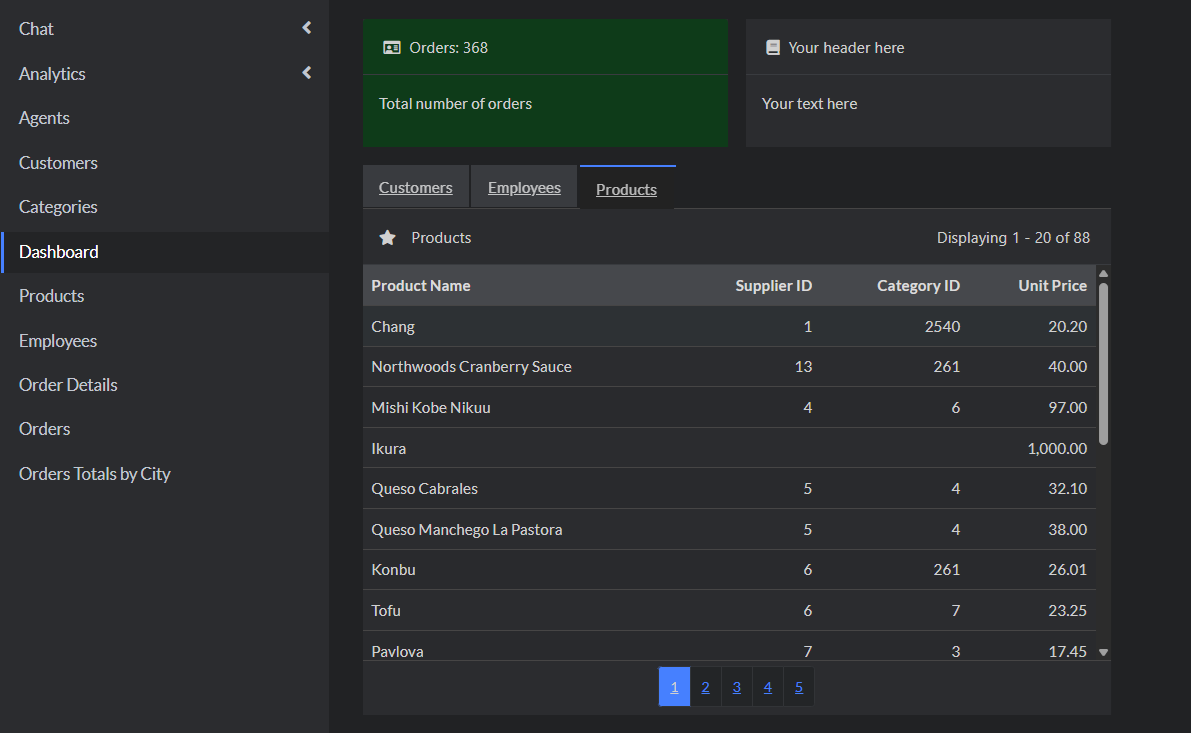The width and height of the screenshot is (1191, 733).
Task: Open the Employees tab
Action: (x=523, y=187)
